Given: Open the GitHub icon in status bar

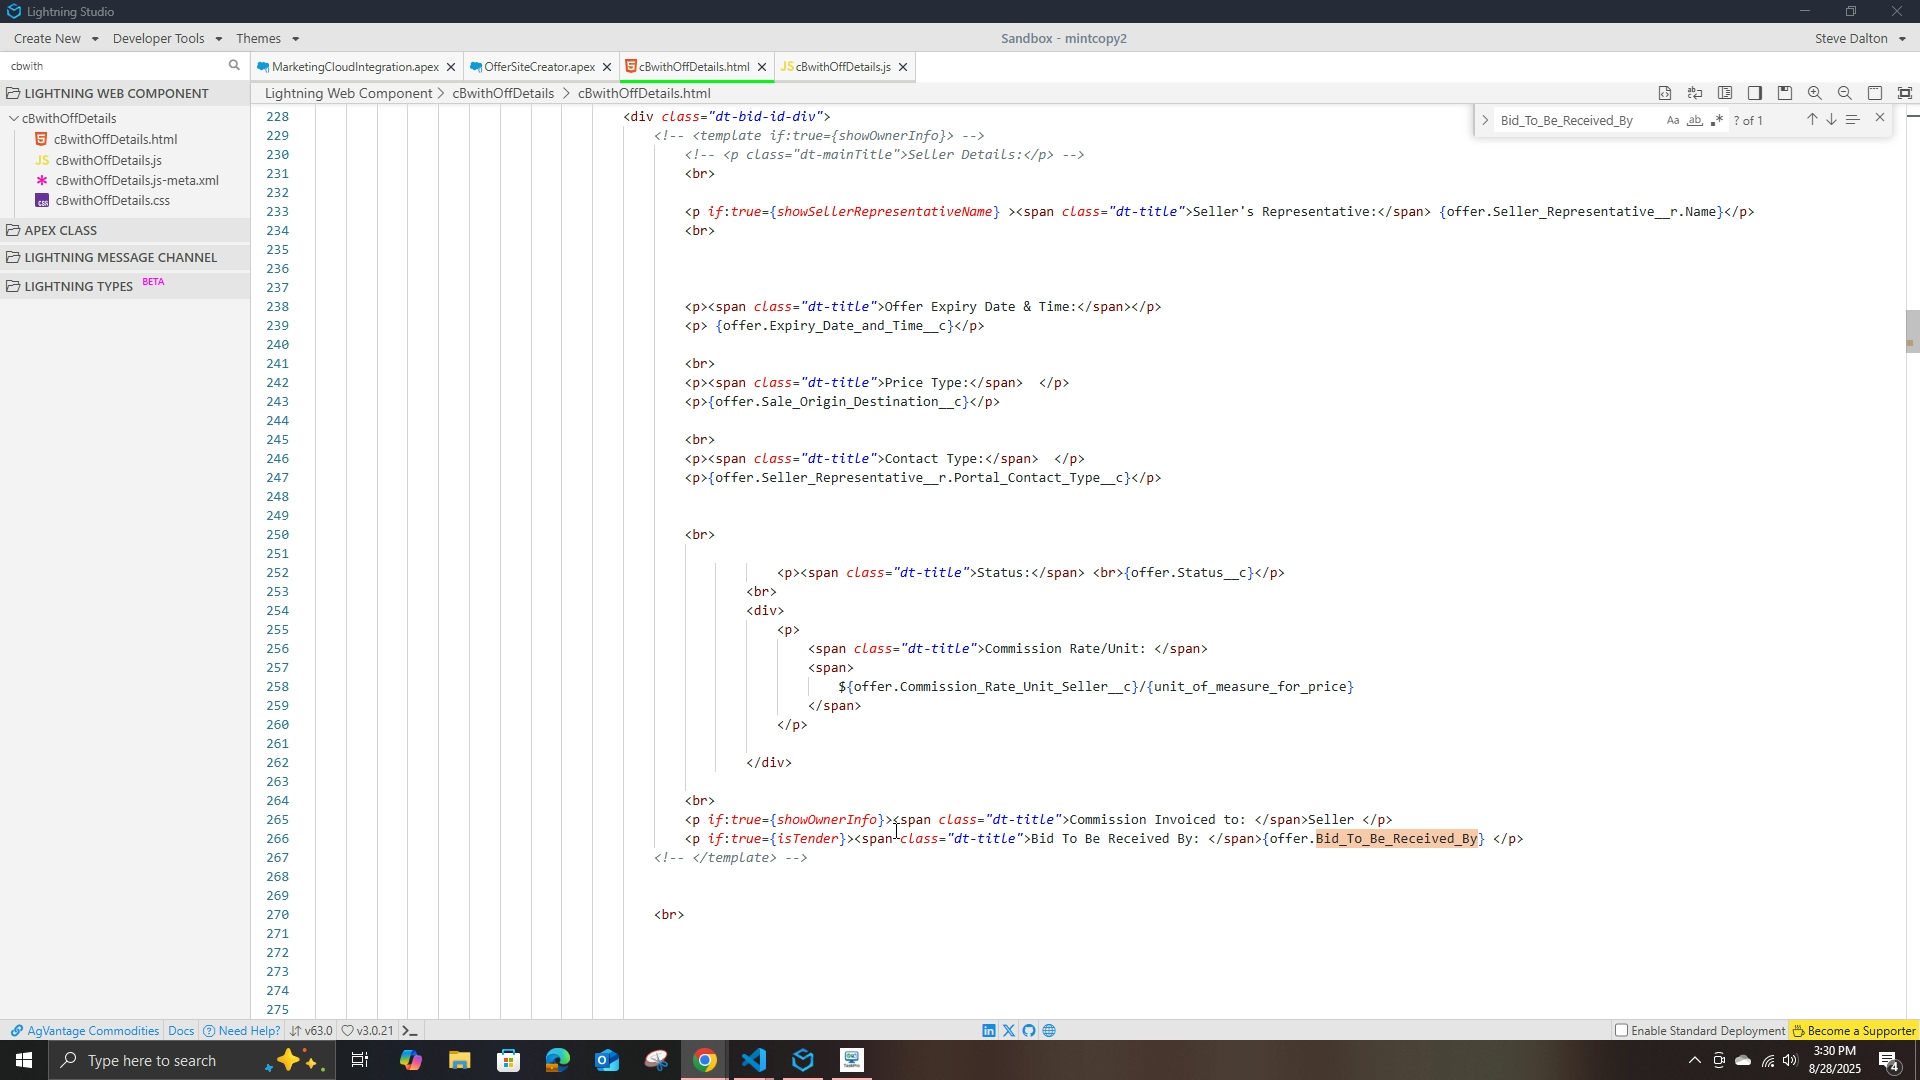Looking at the screenshot, I should click(x=1029, y=1031).
